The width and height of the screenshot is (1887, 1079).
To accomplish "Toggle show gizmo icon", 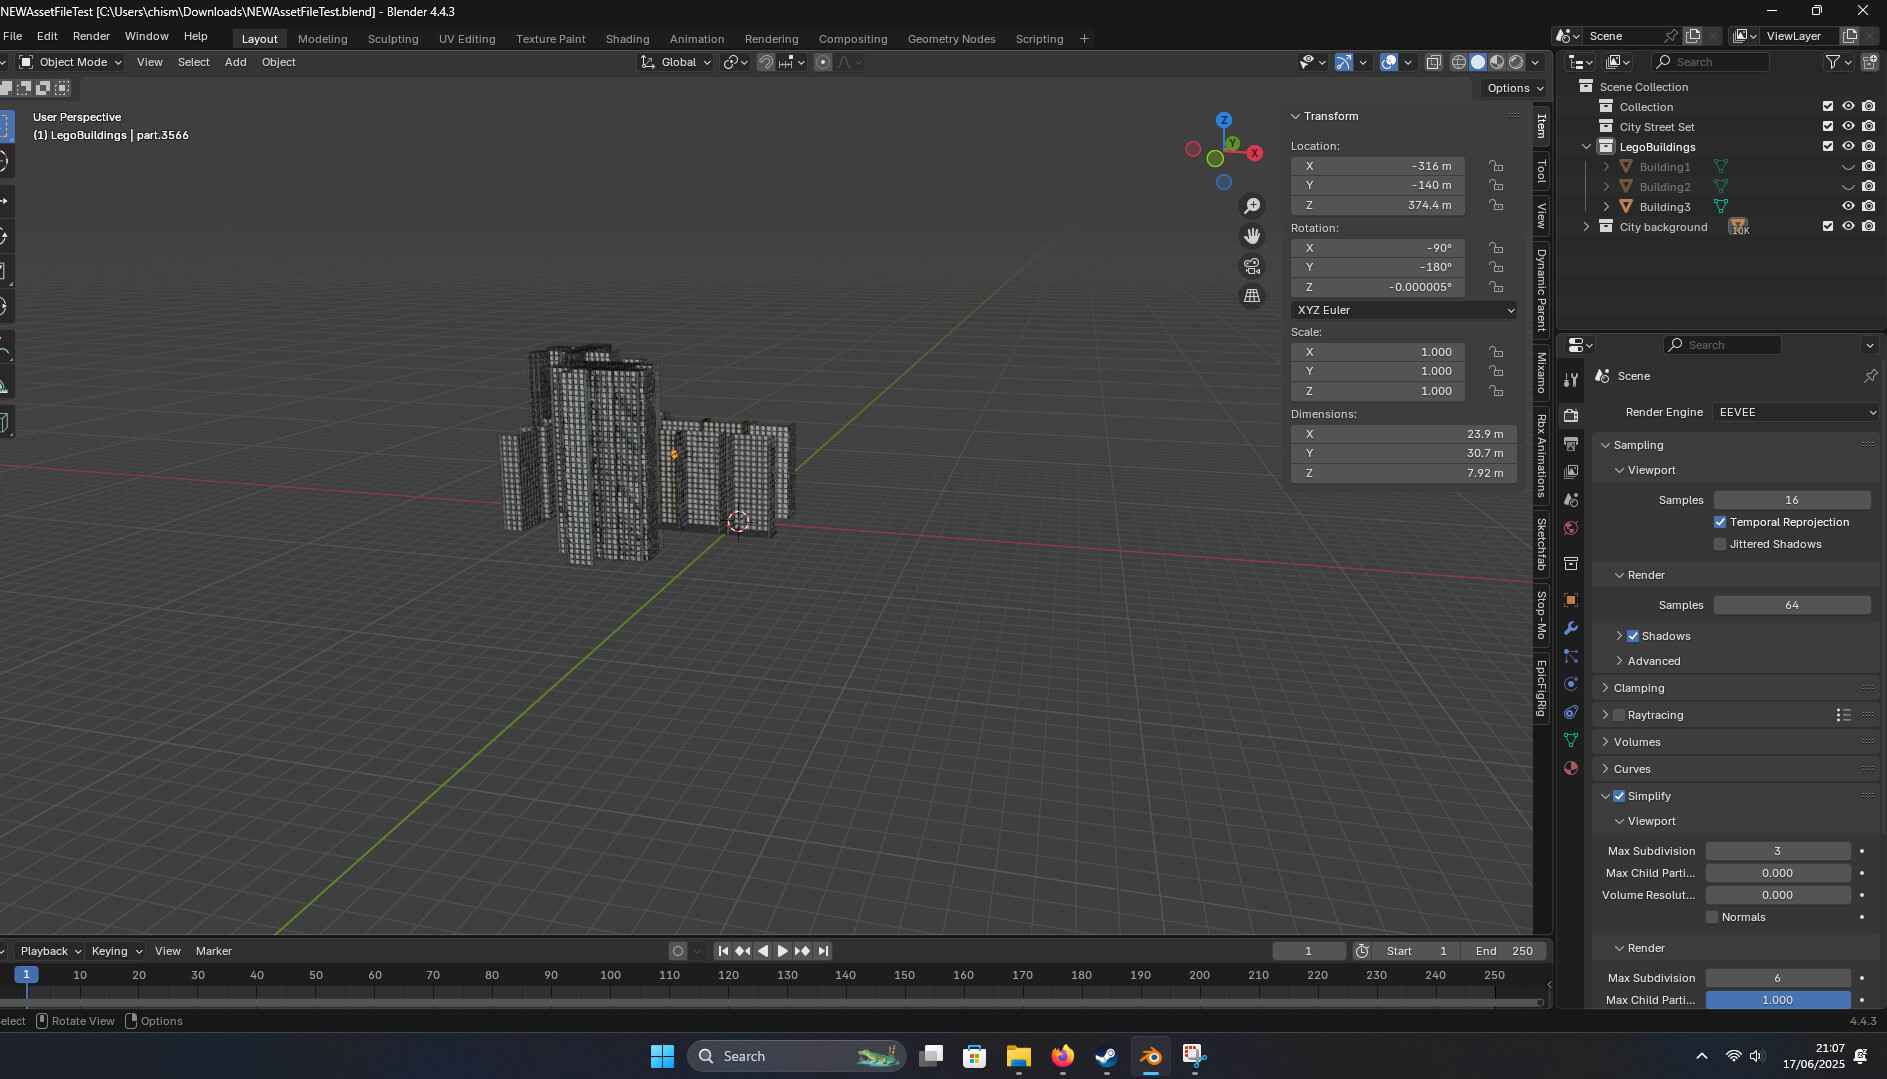I will pos(1344,62).
